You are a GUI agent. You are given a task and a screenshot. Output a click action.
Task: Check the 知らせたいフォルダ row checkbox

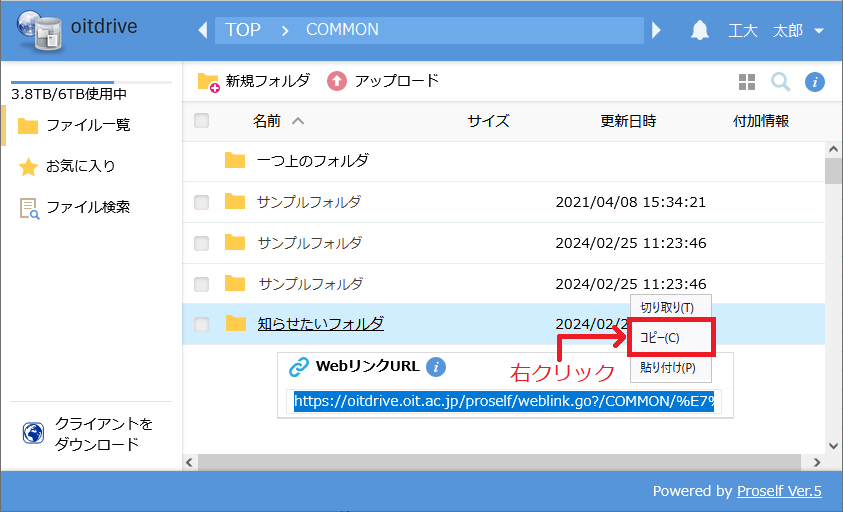pyautogui.click(x=202, y=324)
